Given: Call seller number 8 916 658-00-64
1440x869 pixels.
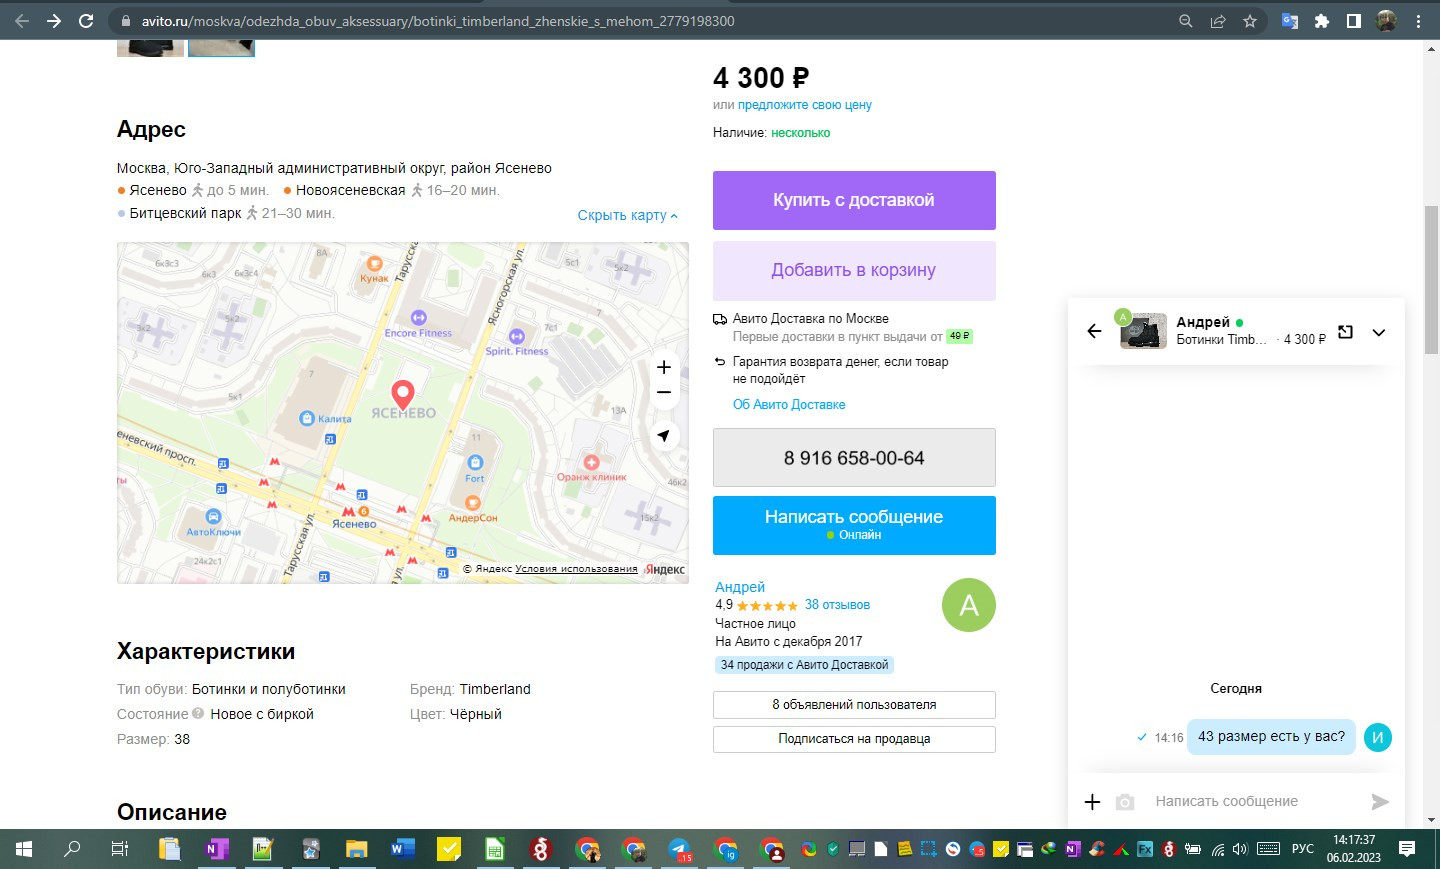Looking at the screenshot, I should coord(854,458).
